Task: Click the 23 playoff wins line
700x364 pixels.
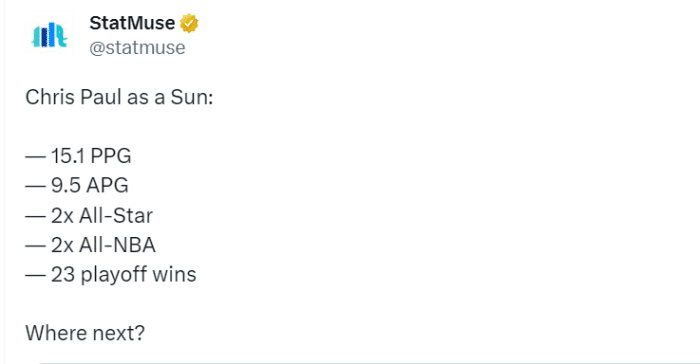Action: pos(111,275)
